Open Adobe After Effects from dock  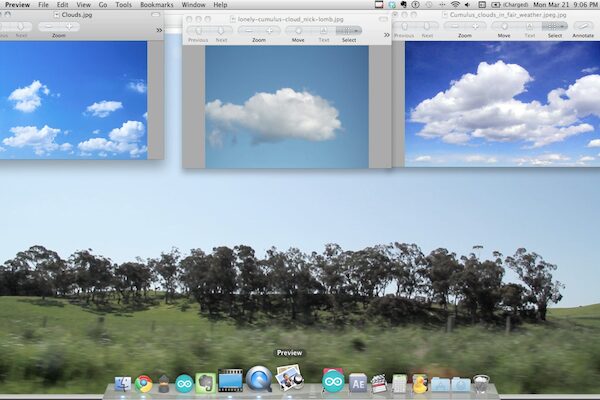(x=357, y=383)
